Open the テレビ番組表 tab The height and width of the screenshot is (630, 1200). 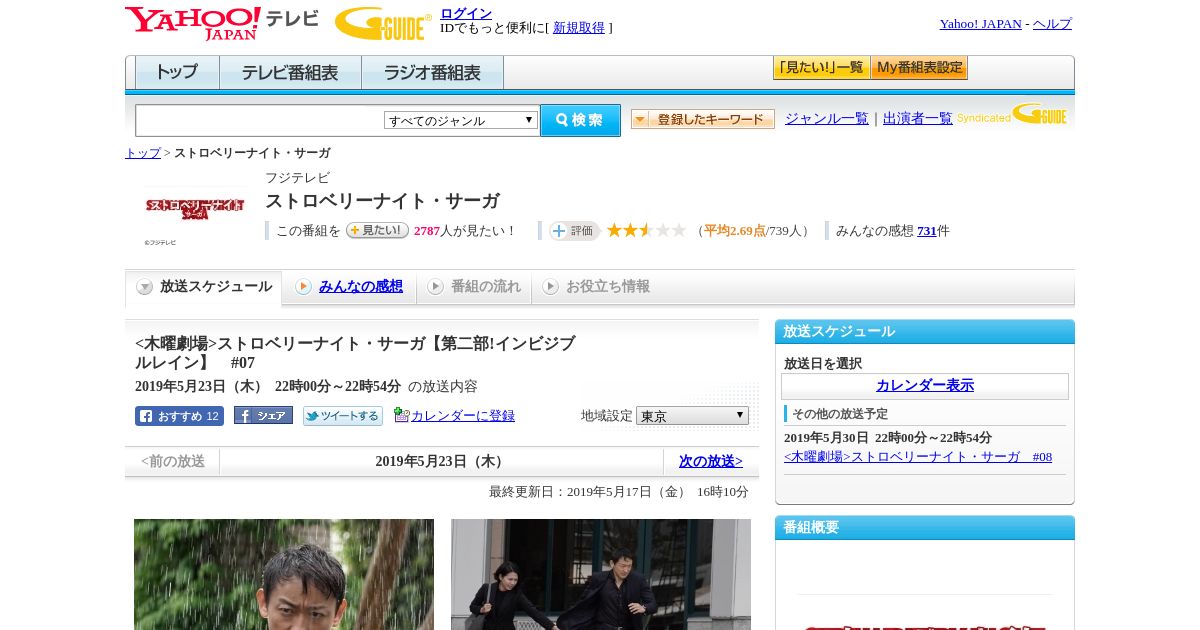pos(290,73)
